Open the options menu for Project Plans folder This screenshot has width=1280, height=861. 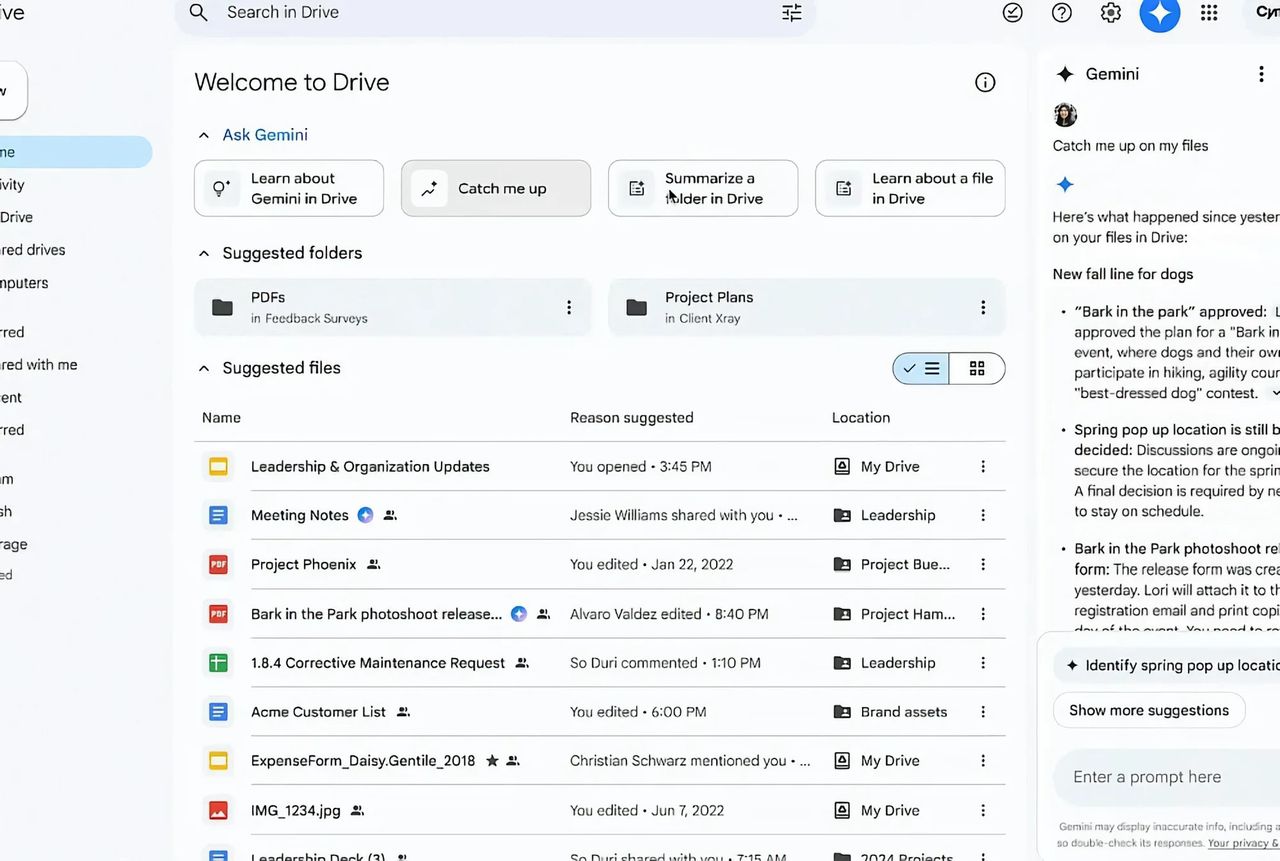983,306
